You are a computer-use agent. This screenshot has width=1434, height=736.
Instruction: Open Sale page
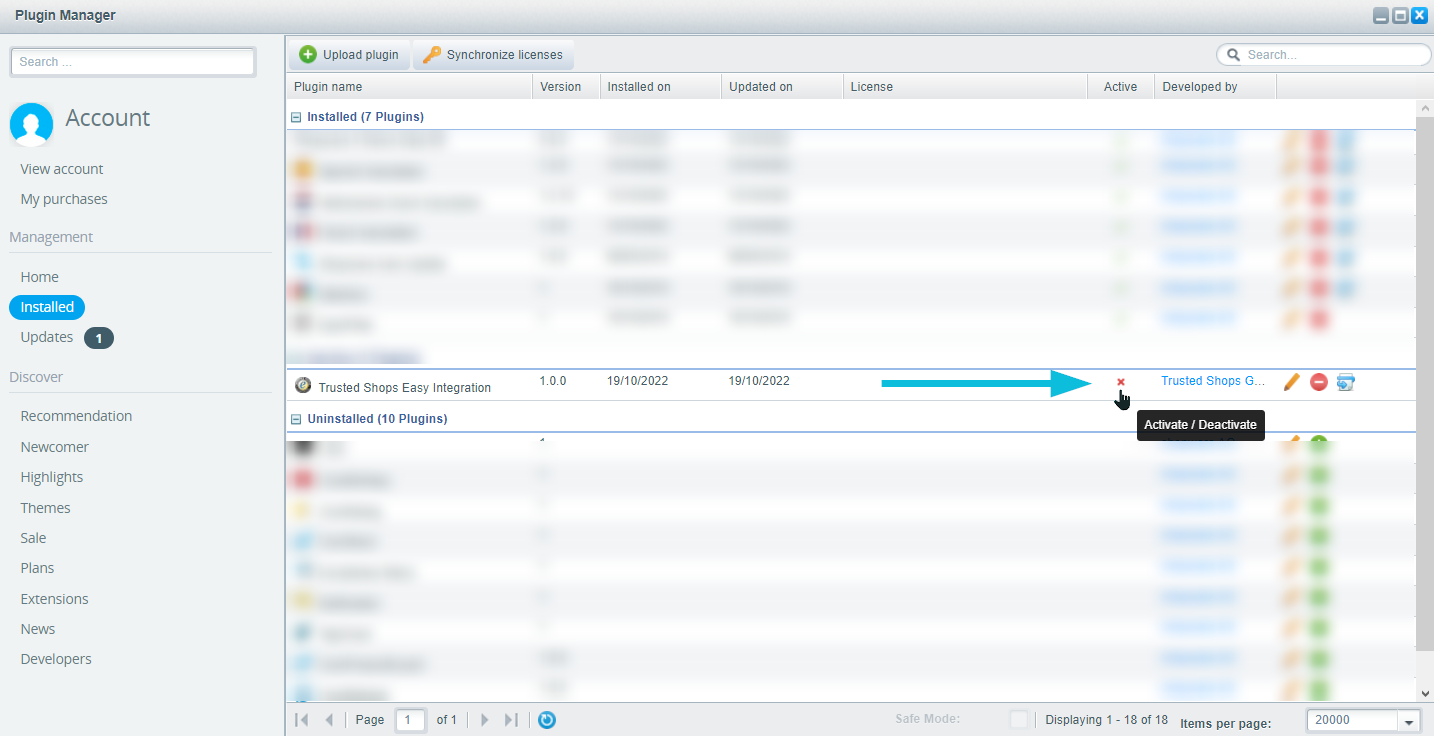point(34,538)
